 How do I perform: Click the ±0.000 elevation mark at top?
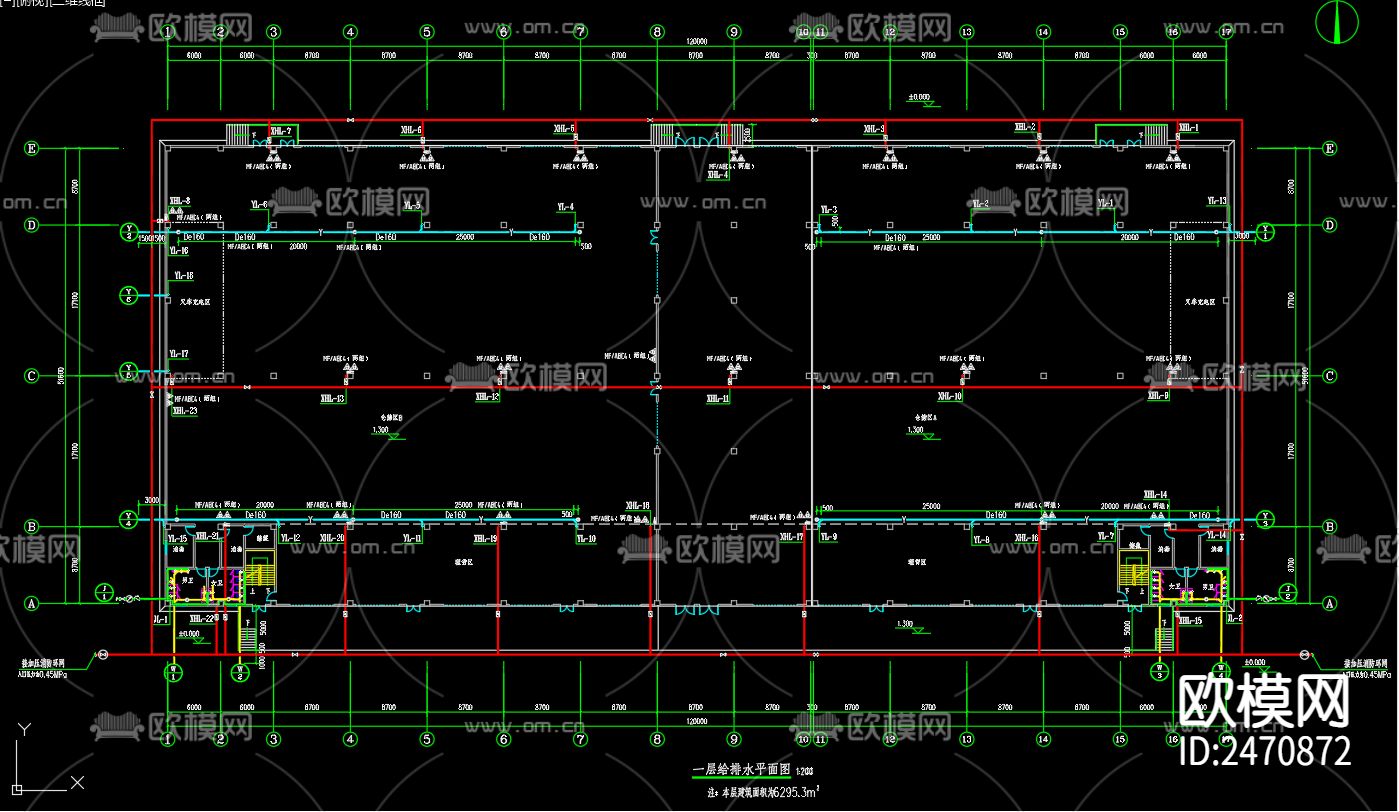click(918, 97)
